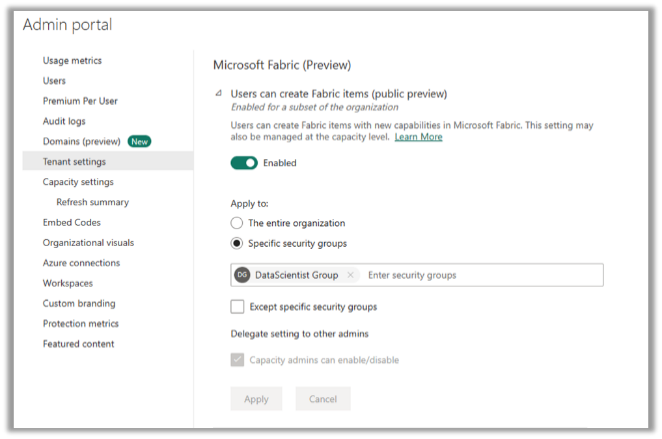Screen dimensions: 662x439
Task: Go to Embed Codes
Action: [x=72, y=222]
